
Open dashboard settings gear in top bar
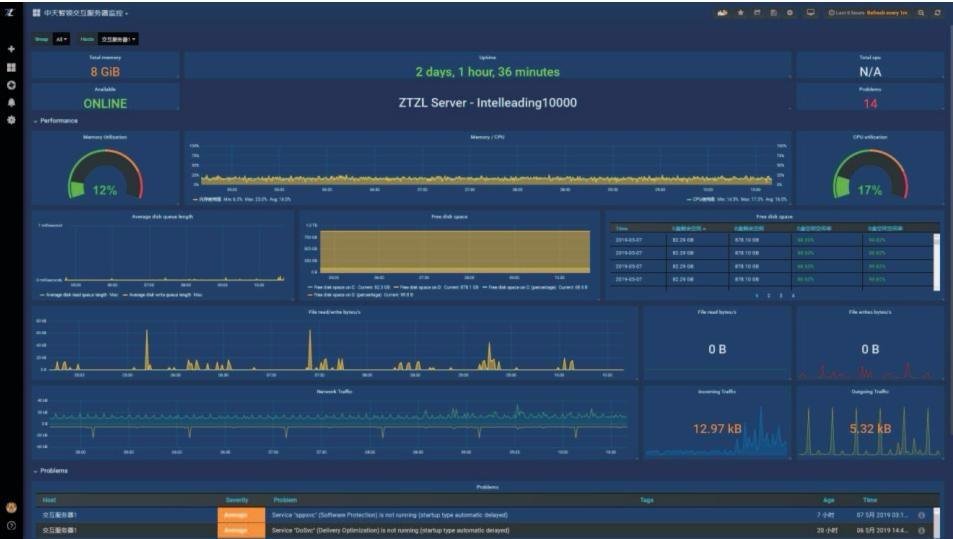789,13
